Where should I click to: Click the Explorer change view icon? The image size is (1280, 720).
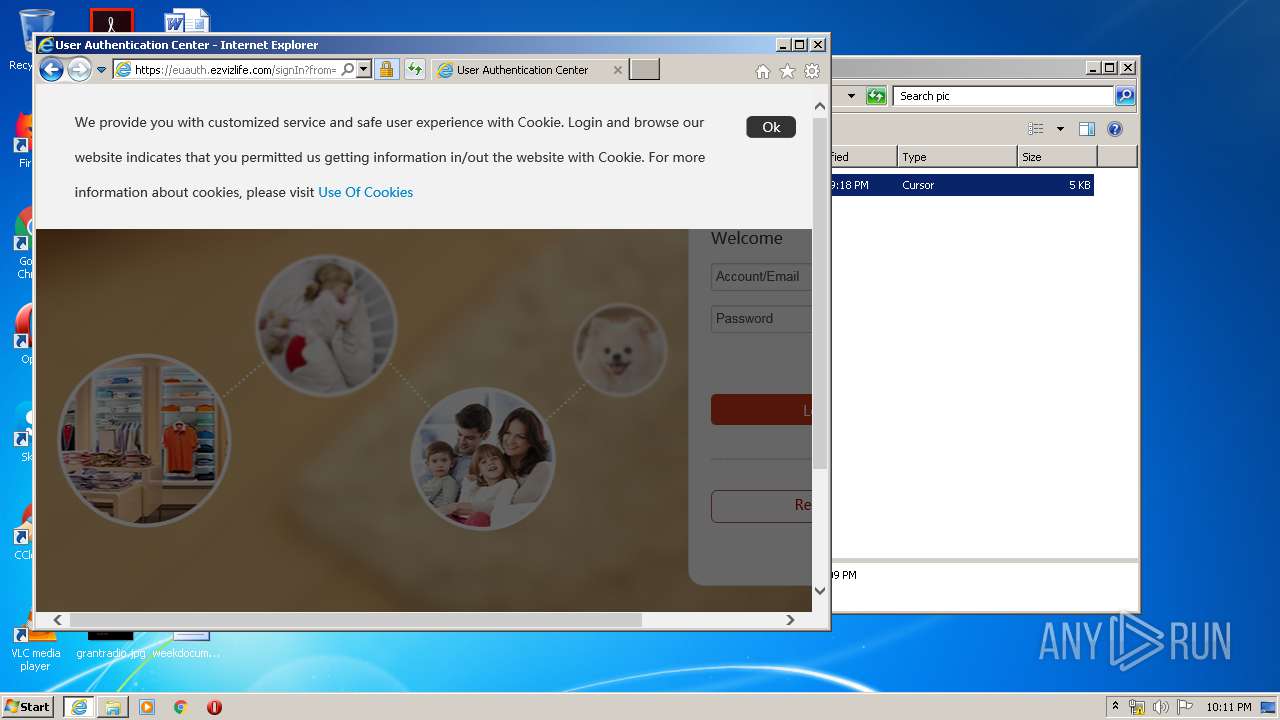pyautogui.click(x=1036, y=129)
